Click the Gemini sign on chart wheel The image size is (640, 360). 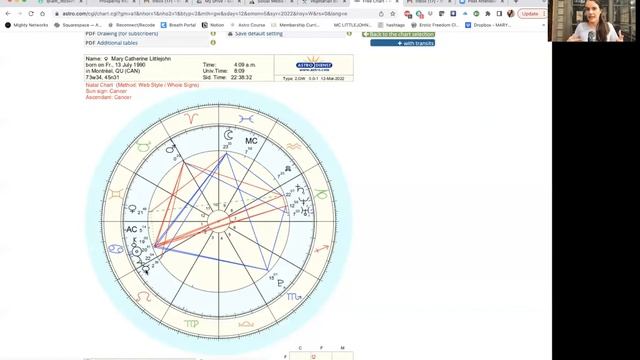pos(116,194)
